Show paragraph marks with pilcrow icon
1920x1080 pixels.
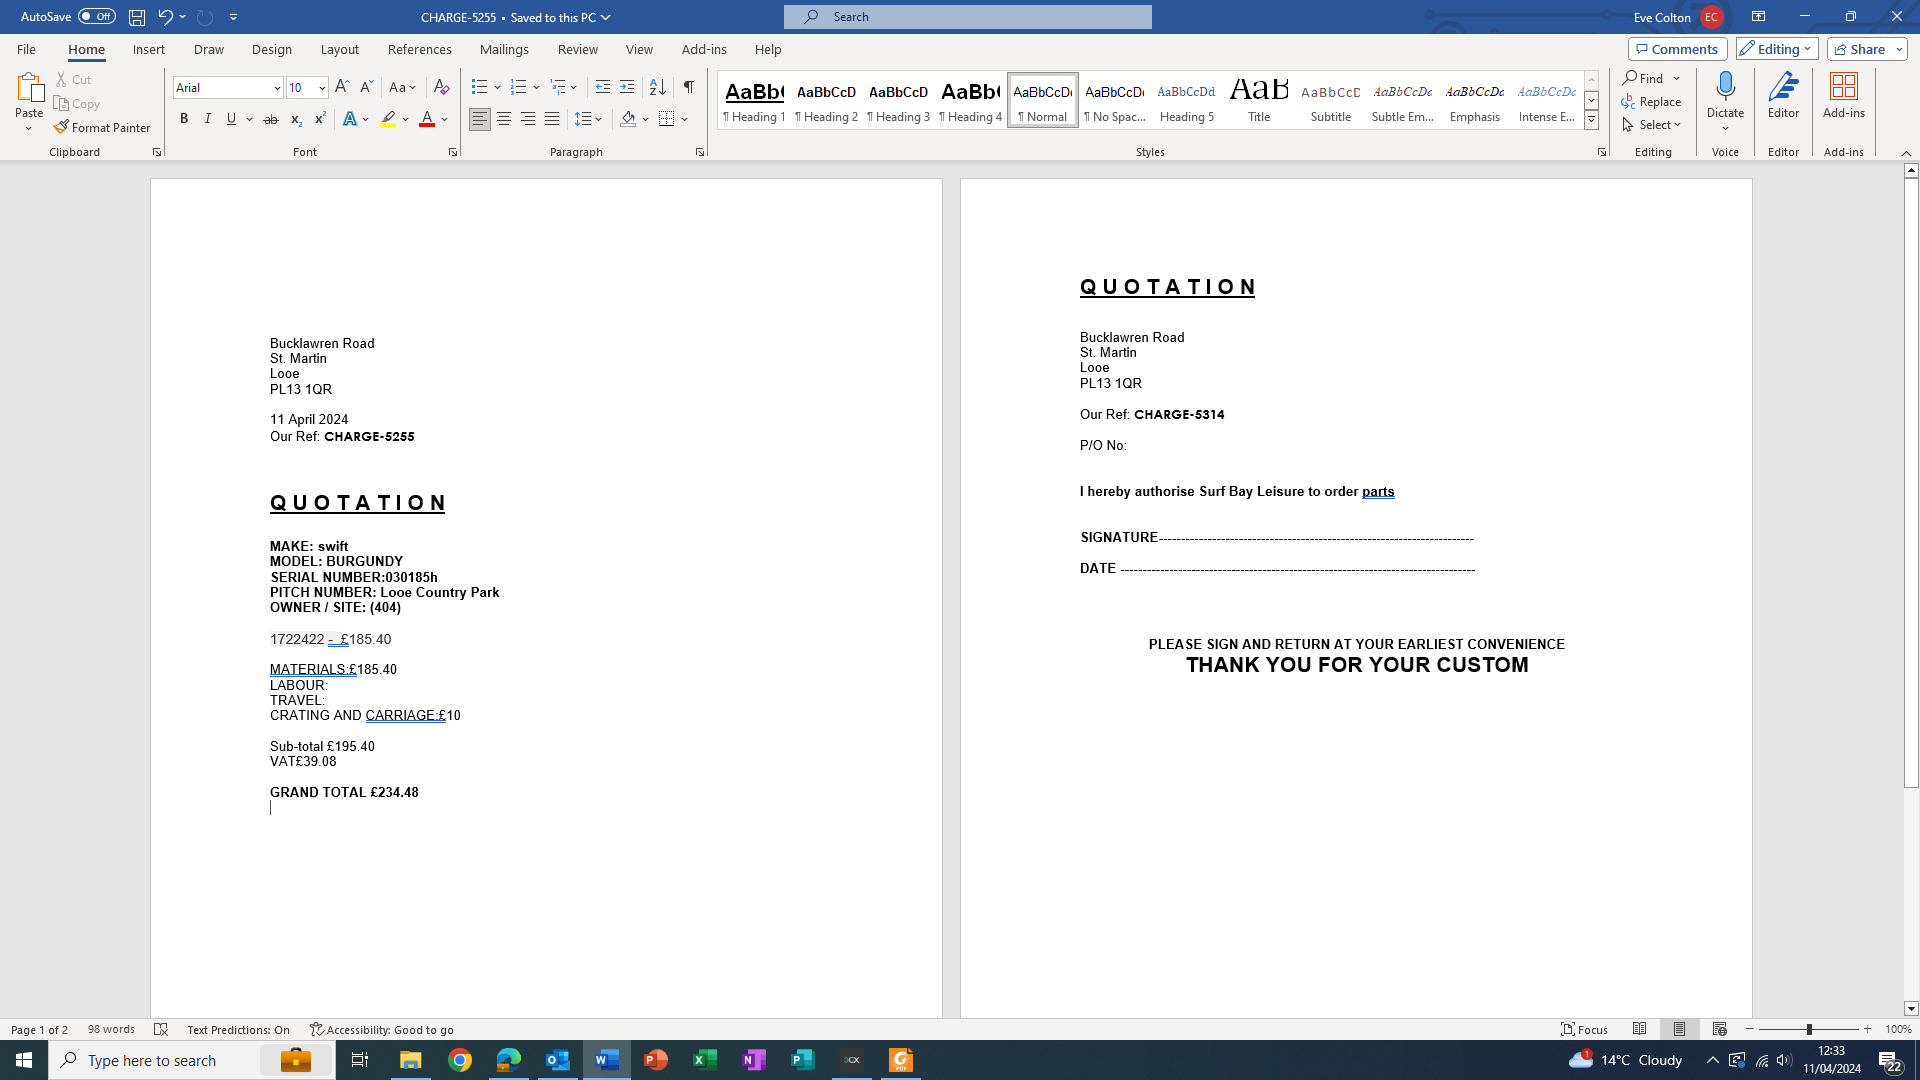[688, 87]
